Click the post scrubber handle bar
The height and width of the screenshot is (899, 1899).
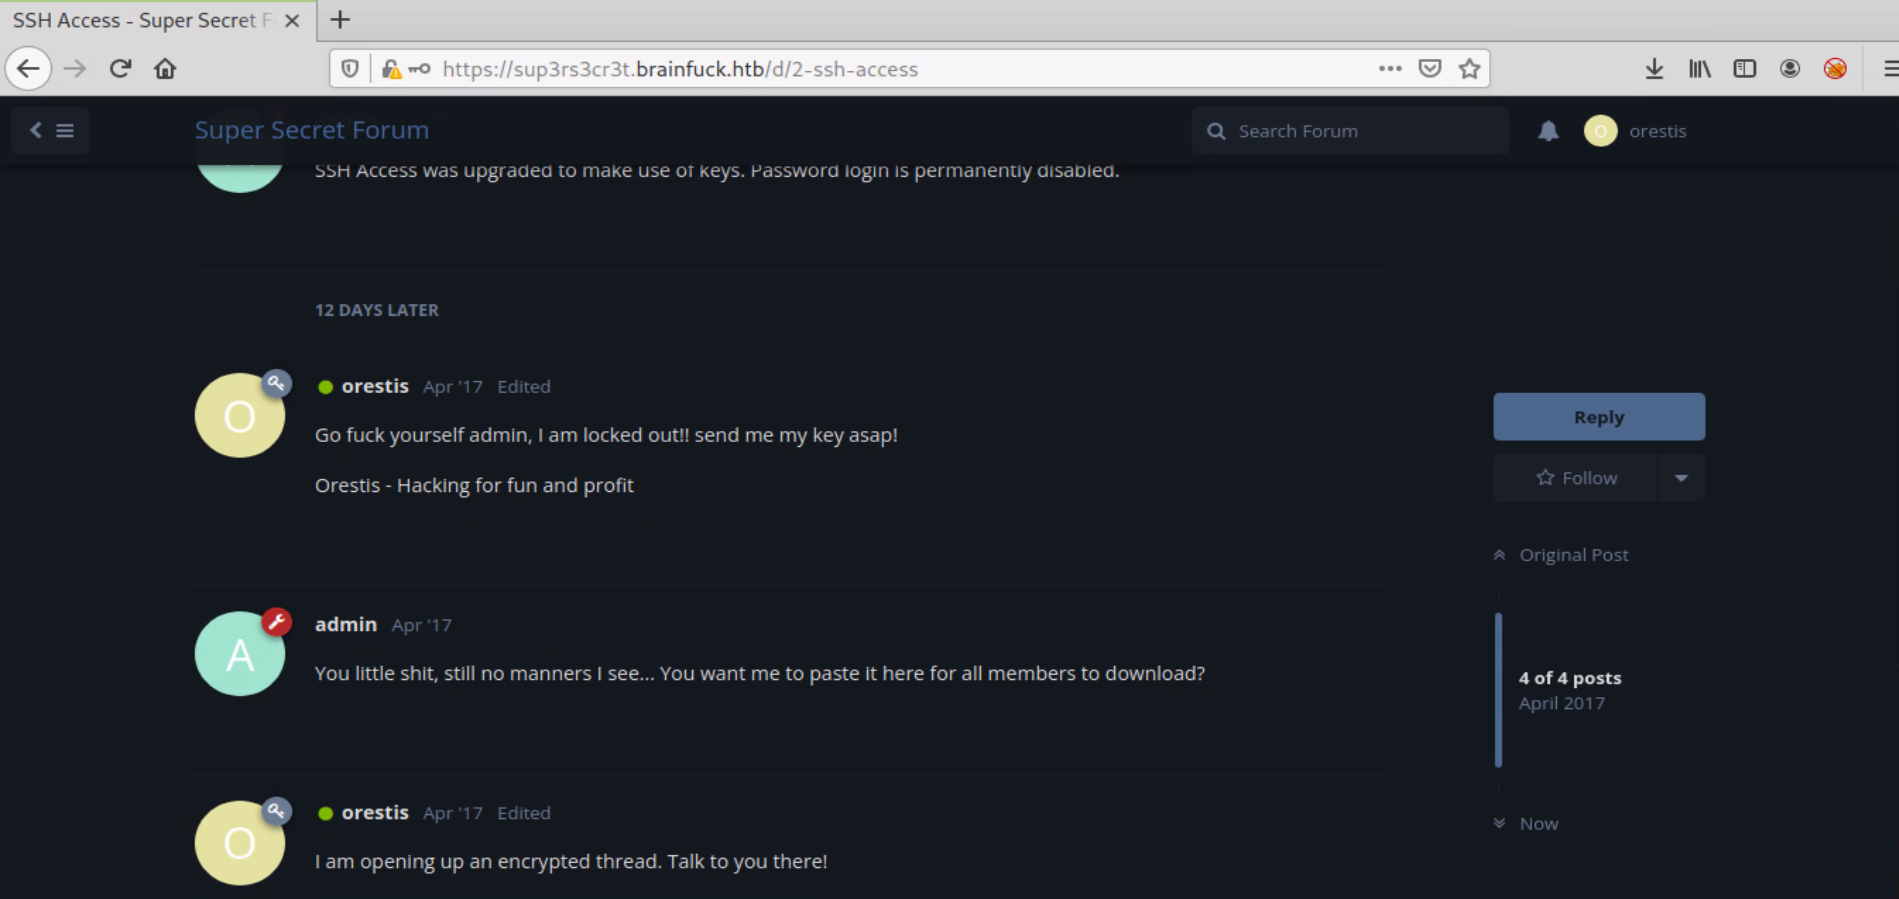pyautogui.click(x=1498, y=690)
